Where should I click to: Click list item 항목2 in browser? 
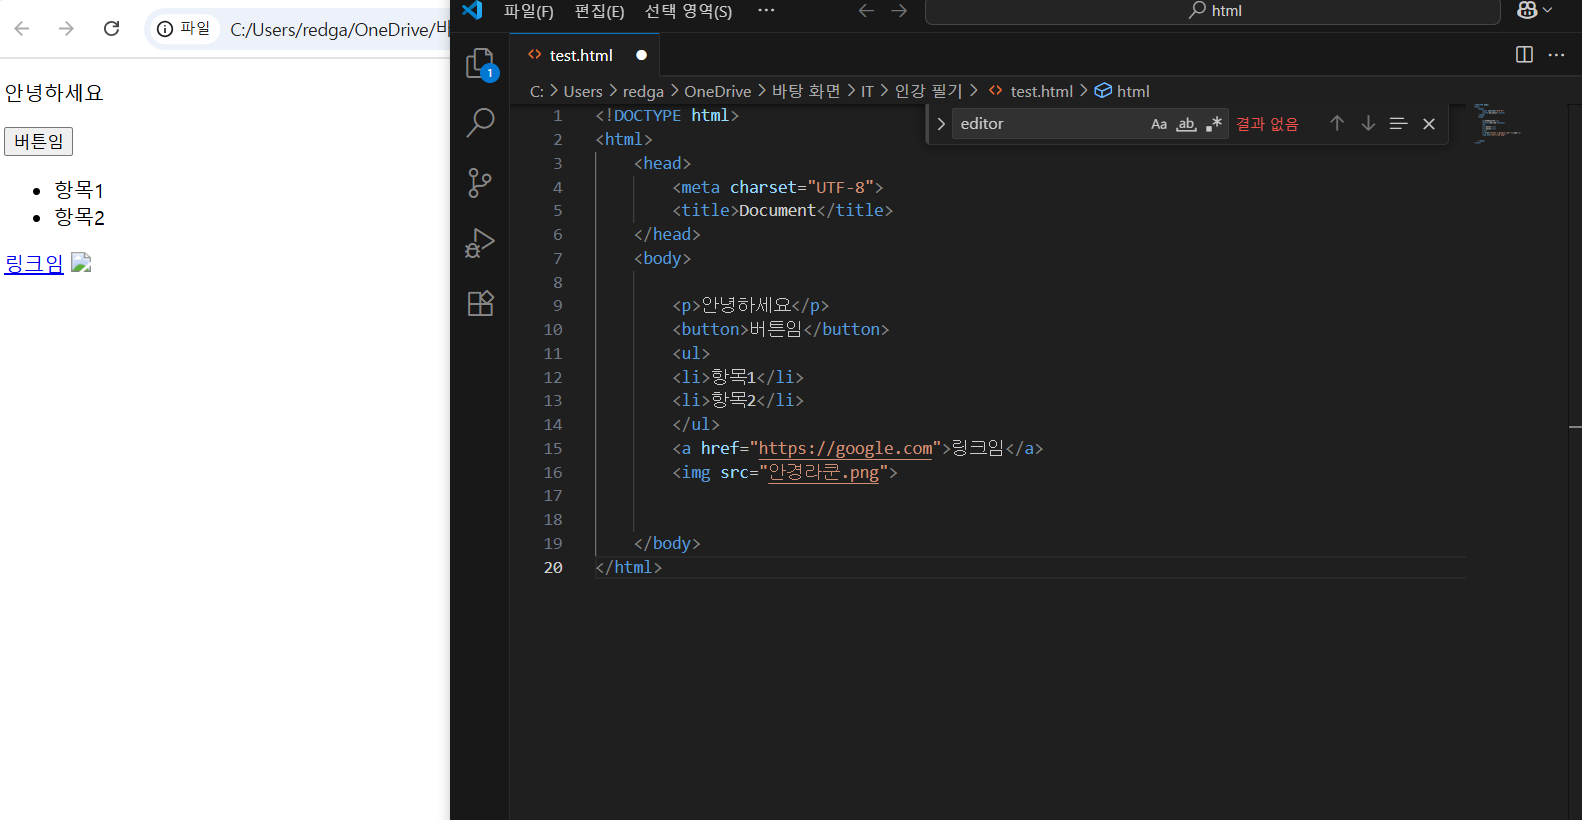point(79,217)
